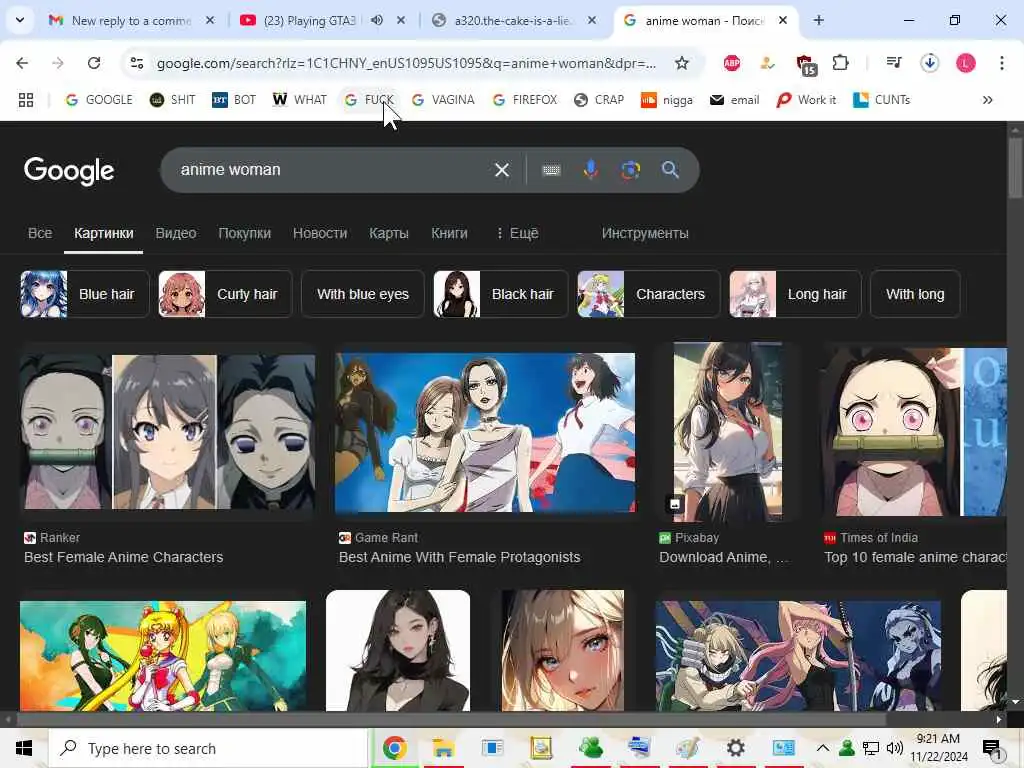The height and width of the screenshot is (768, 1024).
Task: Click the browser back arrow
Action: click(x=22, y=63)
